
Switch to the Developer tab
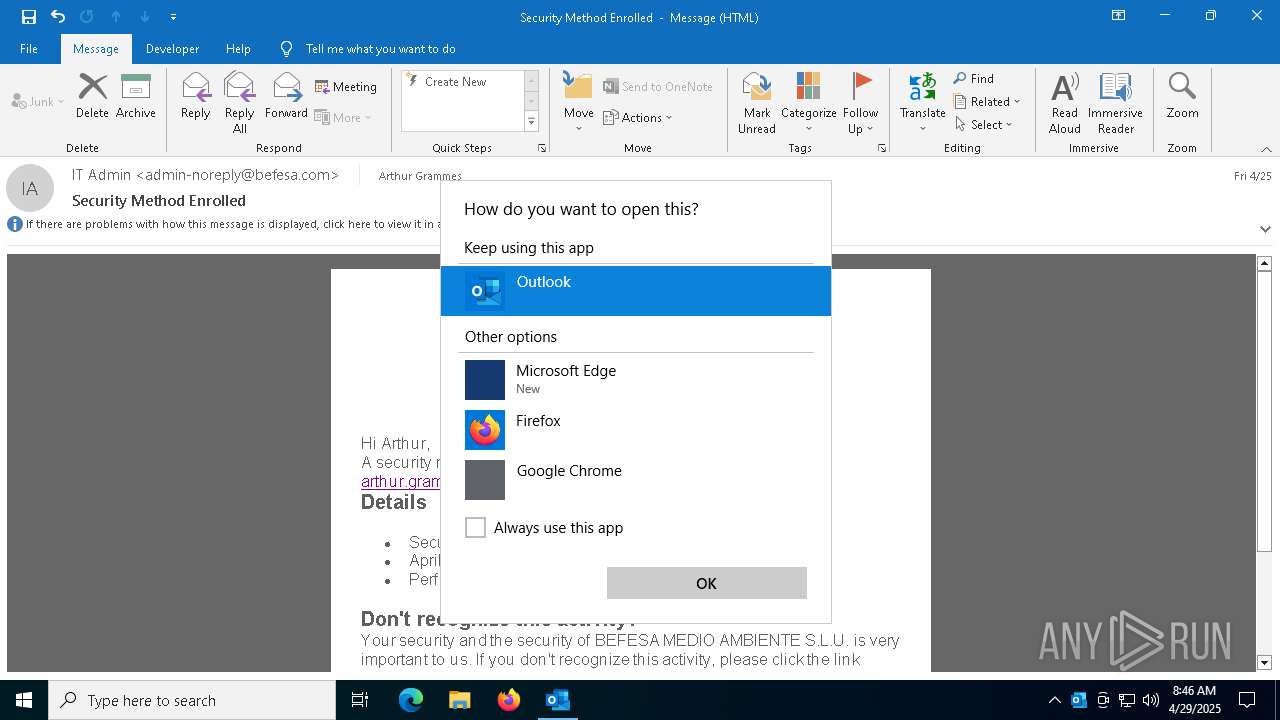(172, 48)
